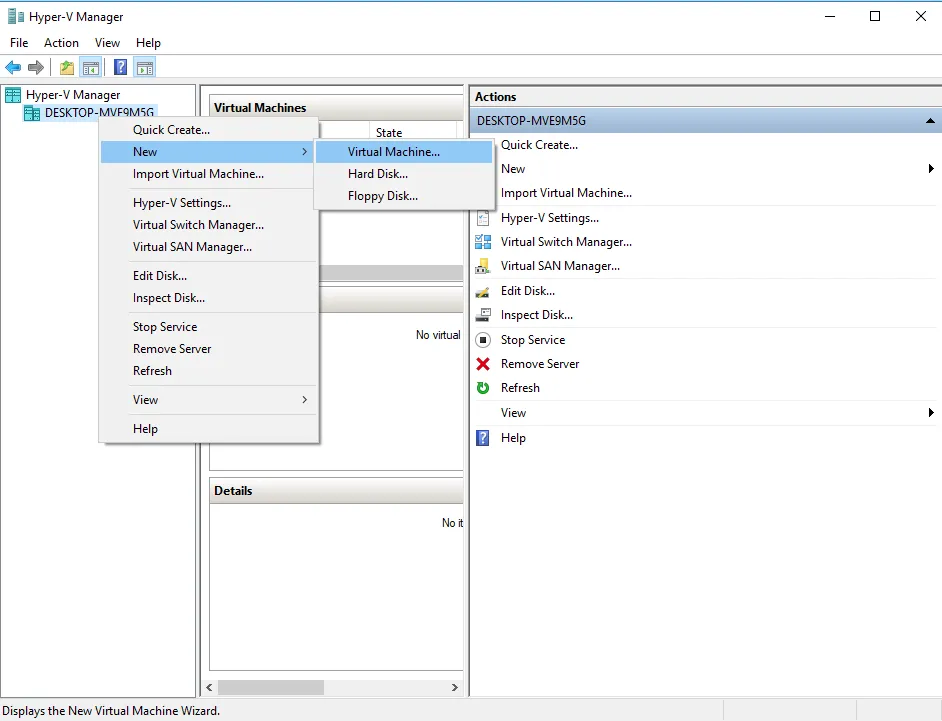The width and height of the screenshot is (942, 721).
Task: Toggle the Show/Hide Console Tree icon
Action: [x=91, y=67]
